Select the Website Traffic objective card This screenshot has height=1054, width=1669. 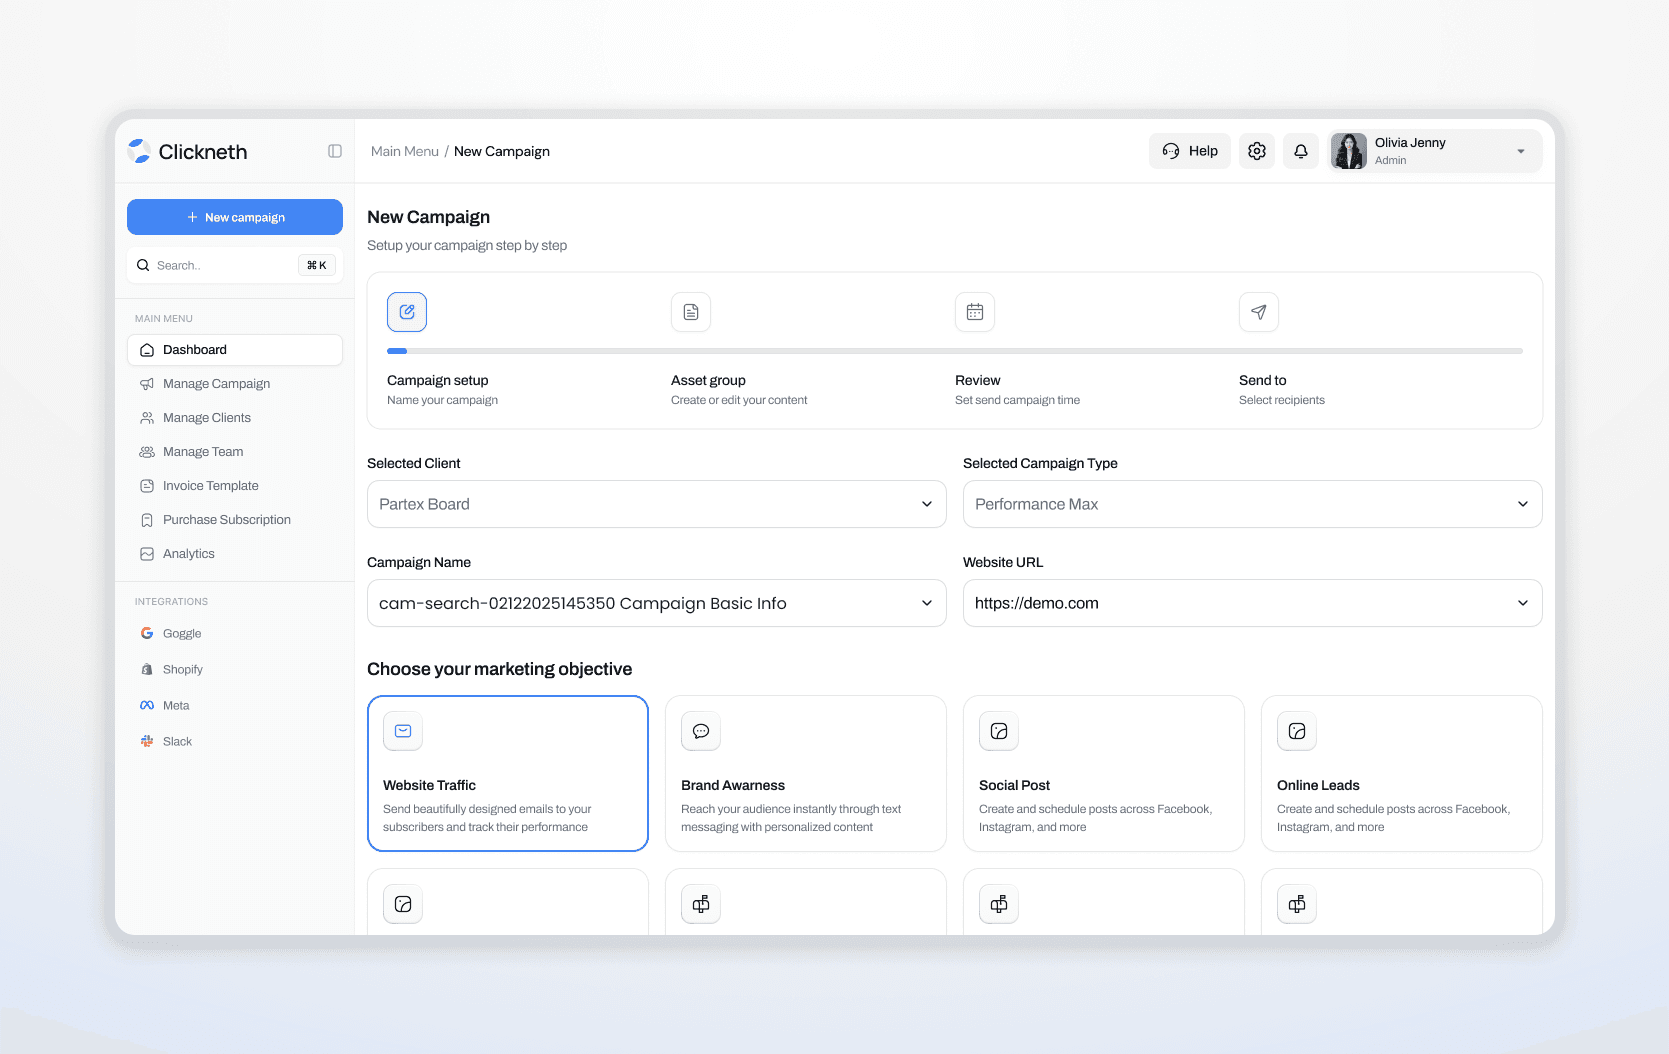(508, 773)
